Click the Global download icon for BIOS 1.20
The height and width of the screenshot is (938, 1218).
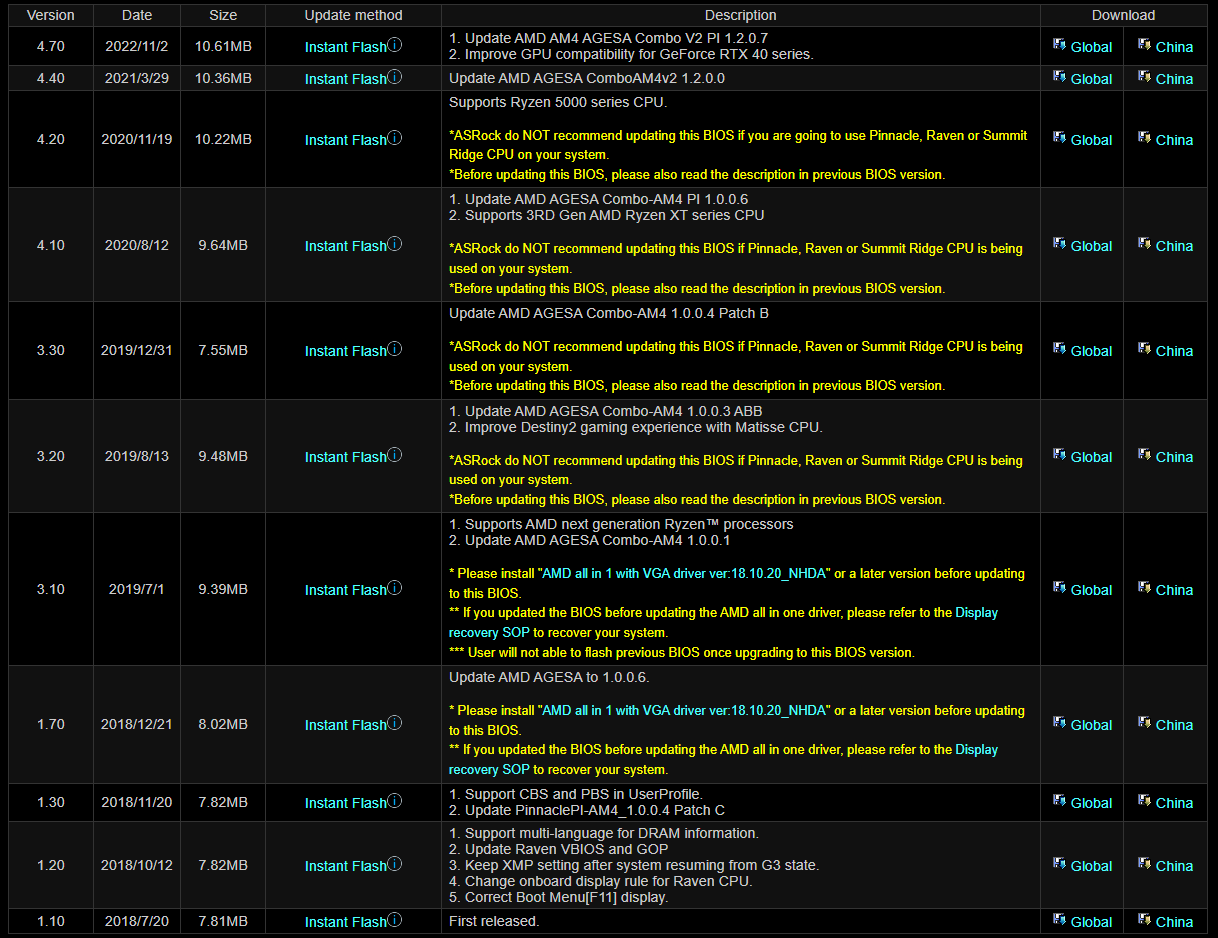pyautogui.click(x=1059, y=864)
